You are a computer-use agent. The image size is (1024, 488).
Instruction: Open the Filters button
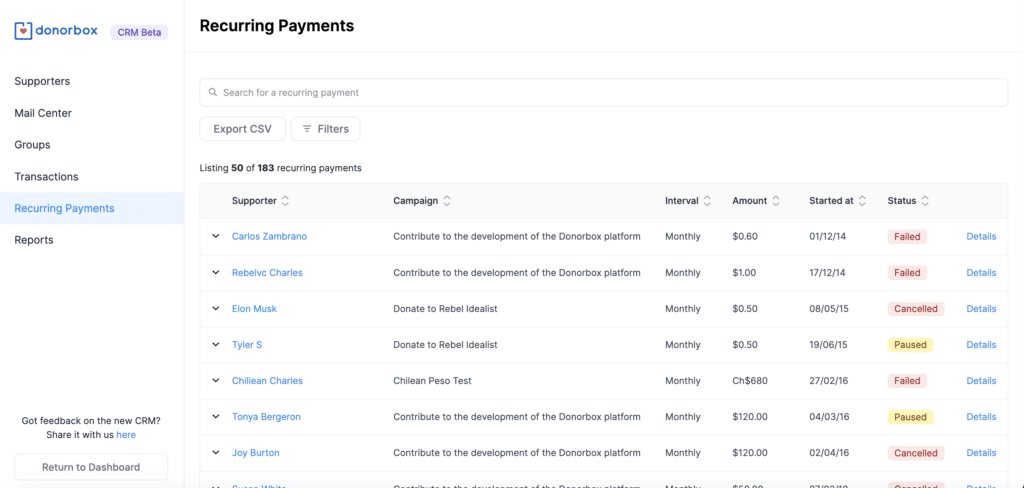[x=325, y=129]
